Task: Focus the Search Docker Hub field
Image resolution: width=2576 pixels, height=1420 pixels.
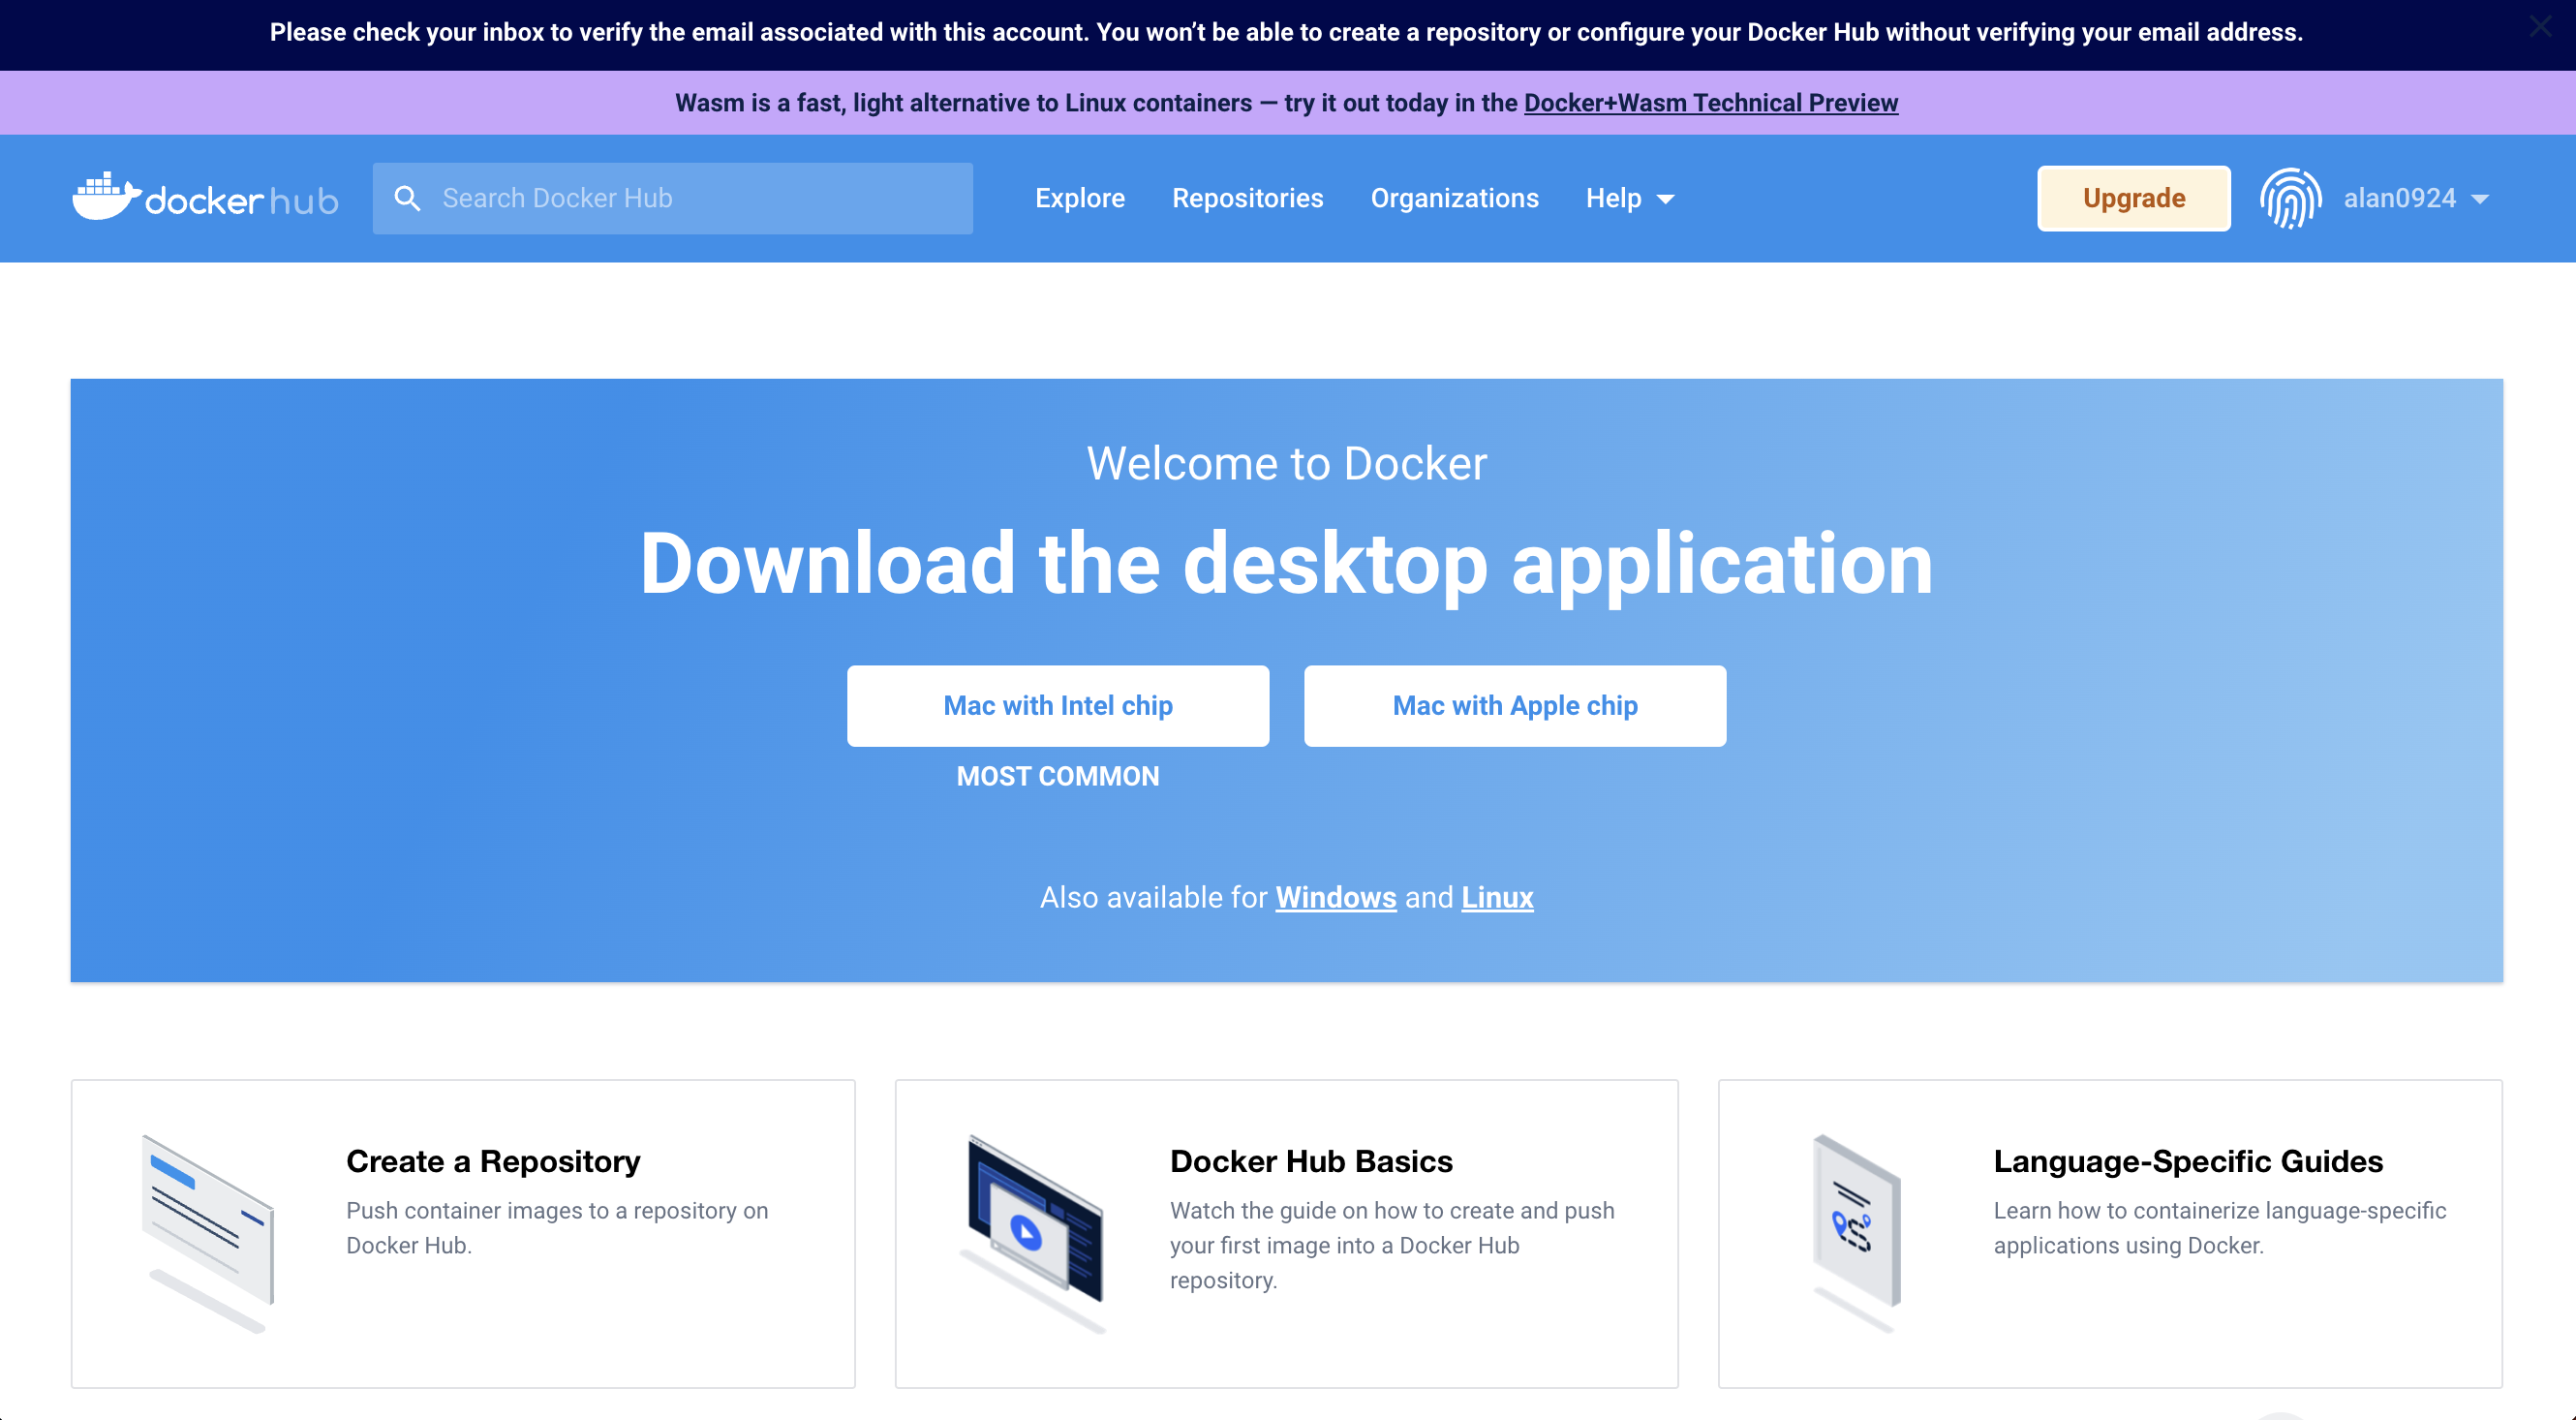Action: (673, 198)
